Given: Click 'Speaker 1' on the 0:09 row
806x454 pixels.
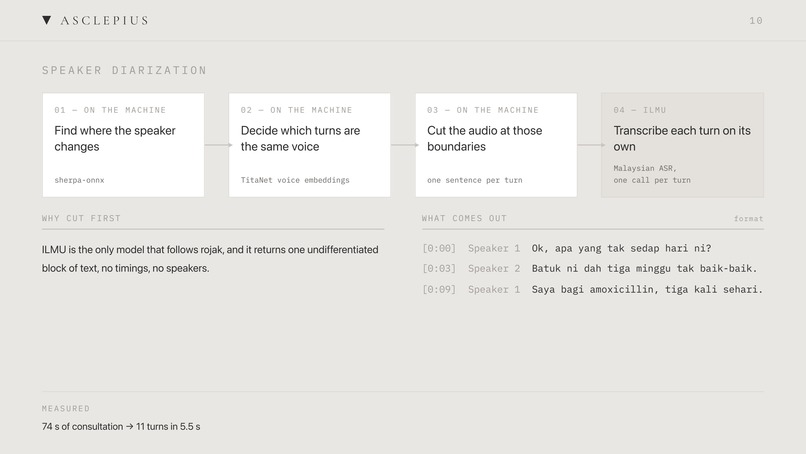Looking at the screenshot, I should (x=494, y=289).
